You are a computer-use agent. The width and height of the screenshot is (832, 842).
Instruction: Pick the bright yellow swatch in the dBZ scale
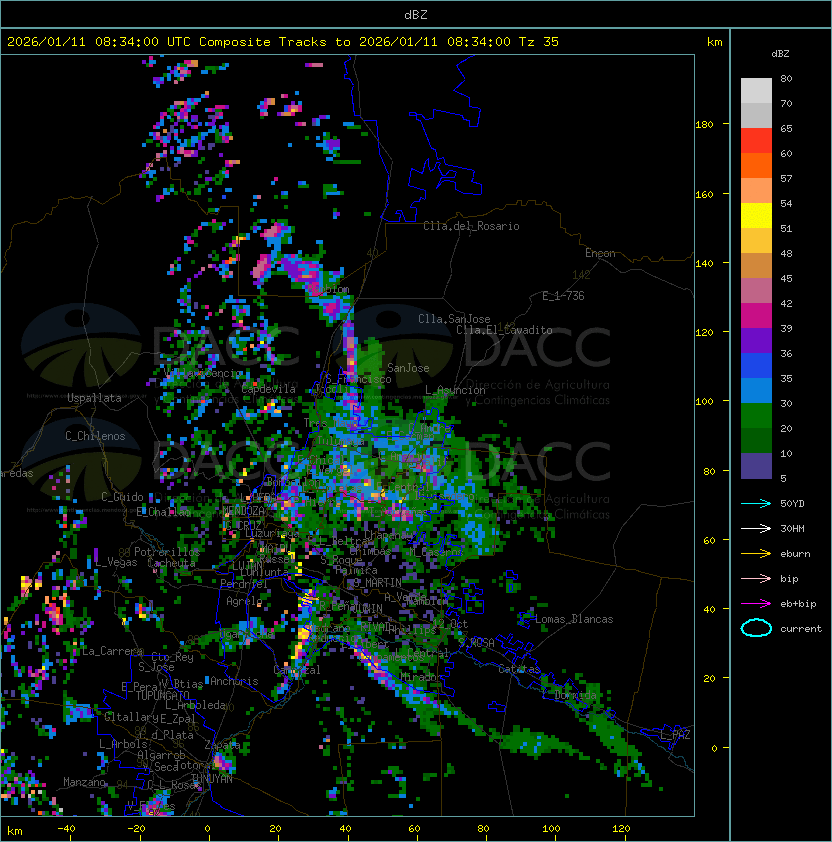pos(756,216)
